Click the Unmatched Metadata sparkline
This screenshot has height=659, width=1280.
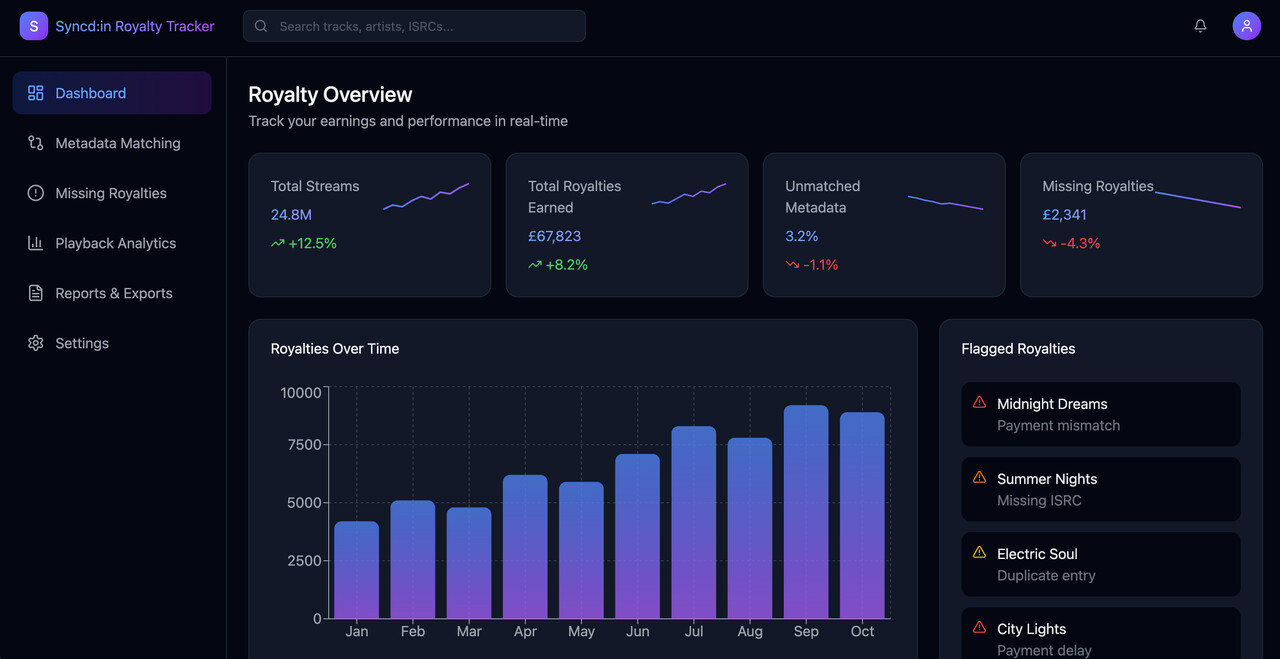pyautogui.click(x=946, y=203)
